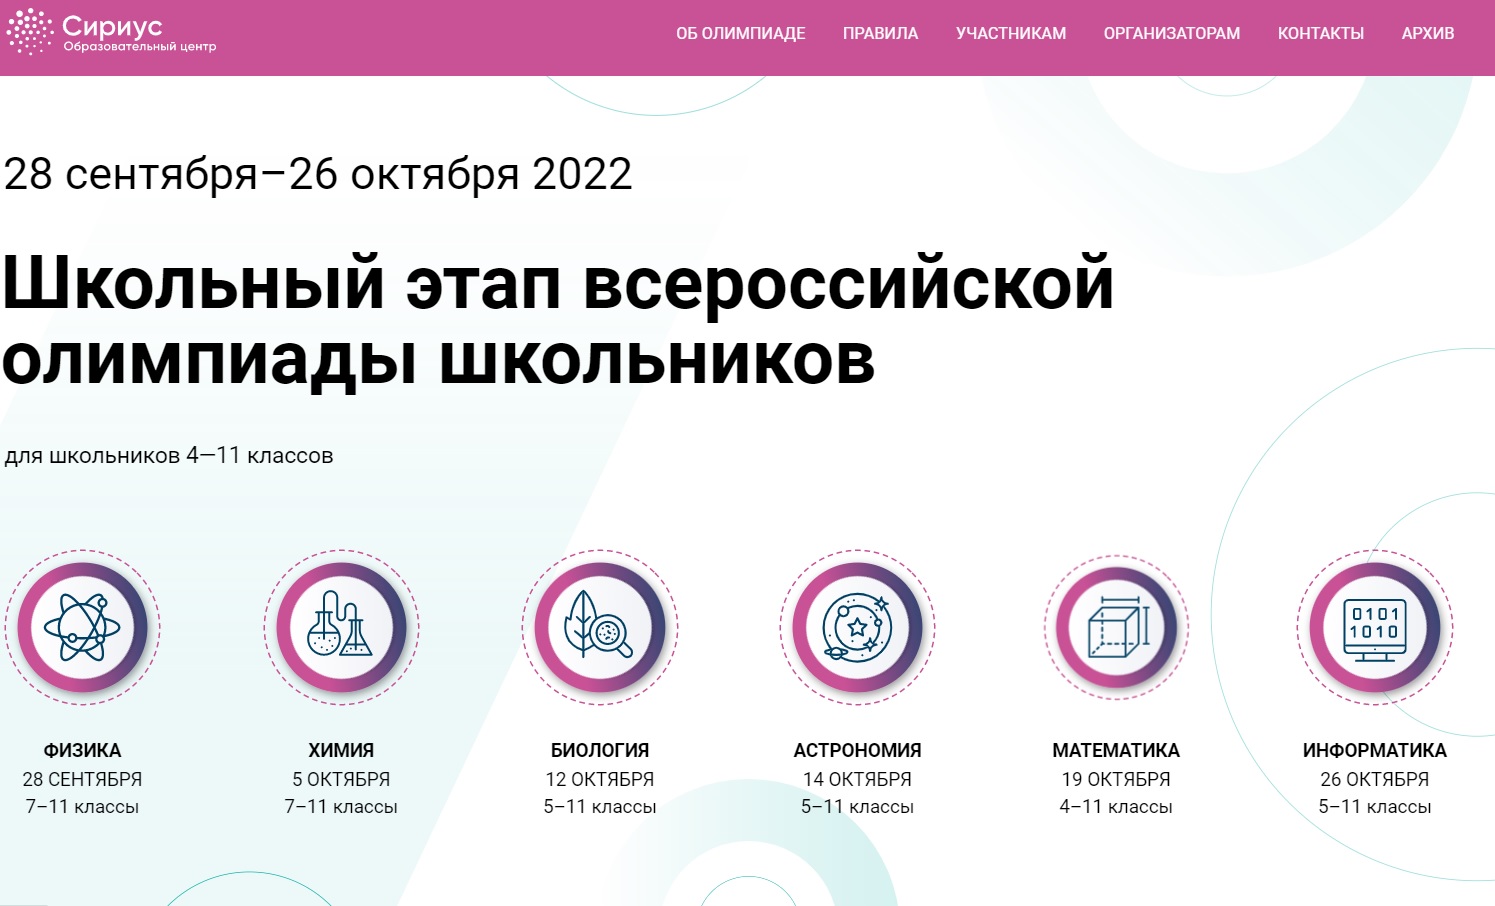The image size is (1495, 906).
Task: Go to the ПРАВИЛА menu item
Action: point(880,33)
